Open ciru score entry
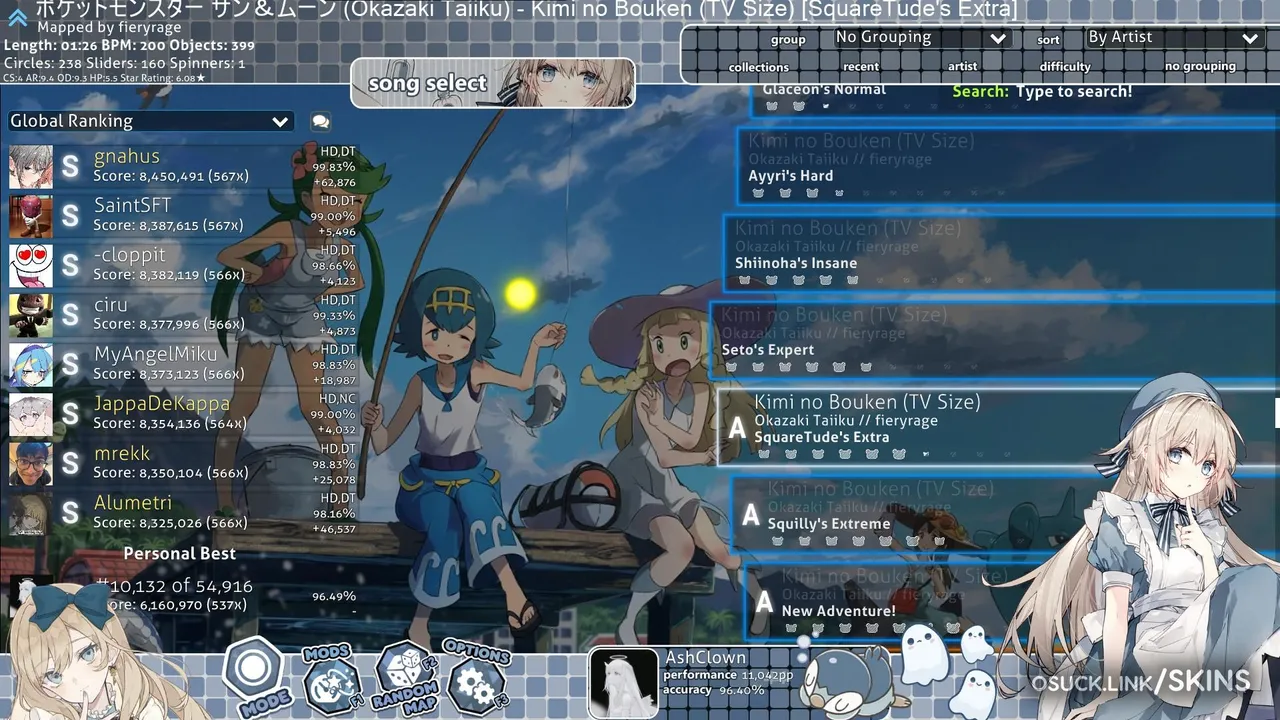Screen dimensions: 1280x720 click(182, 315)
